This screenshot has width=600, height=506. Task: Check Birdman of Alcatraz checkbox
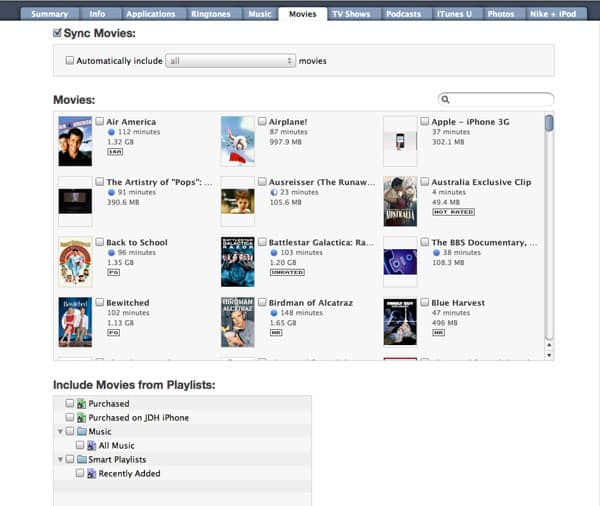(x=262, y=302)
